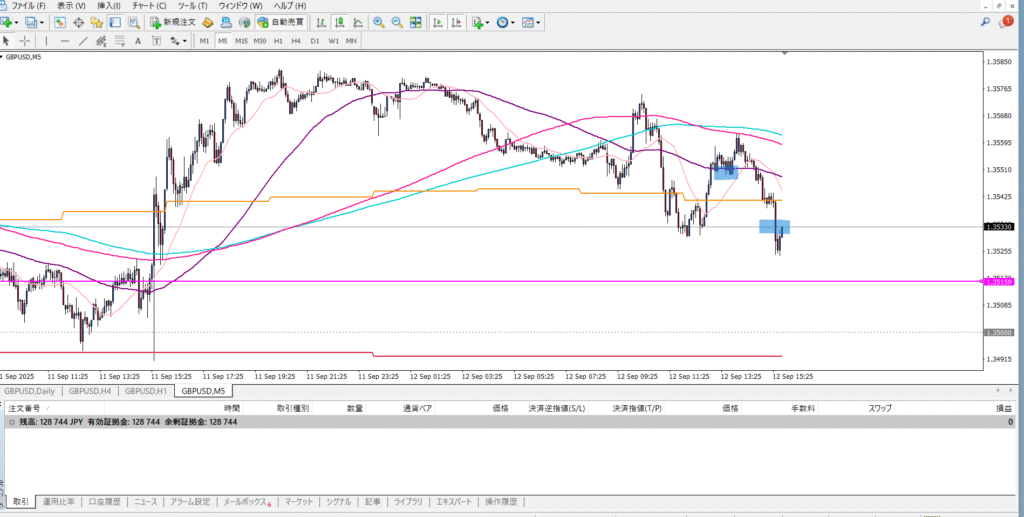Zoom in on the chart
The width and height of the screenshot is (1024, 517).
click(378, 21)
